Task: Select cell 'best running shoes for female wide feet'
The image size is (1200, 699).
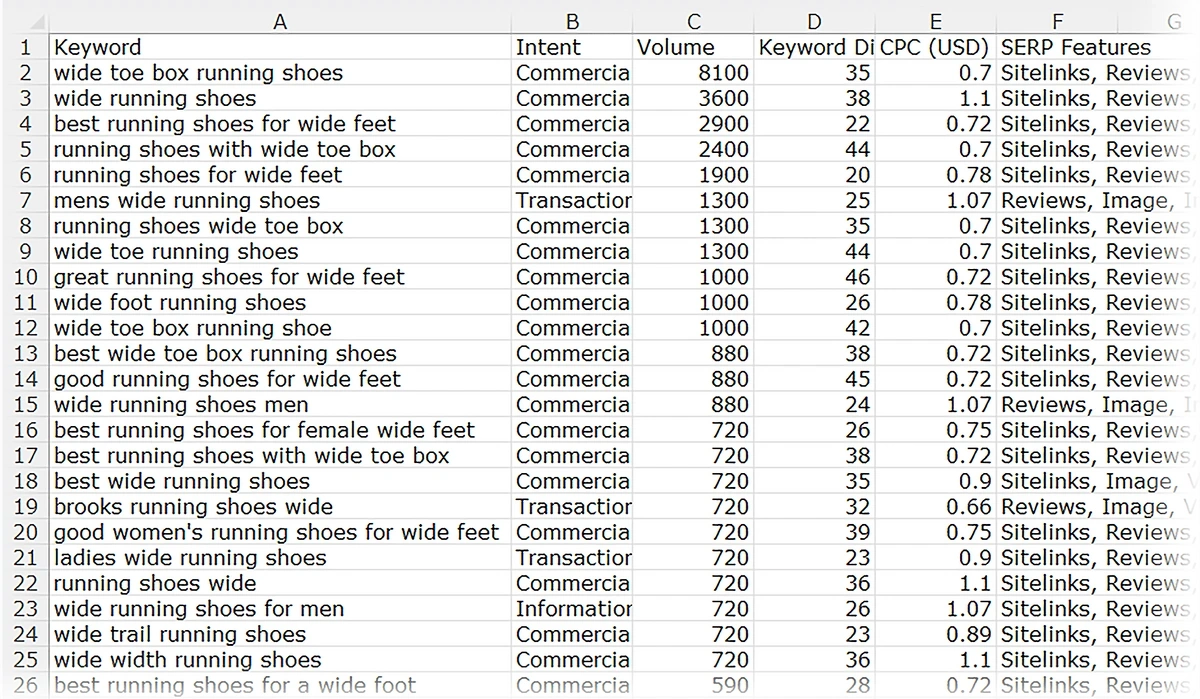Action: tap(280, 430)
